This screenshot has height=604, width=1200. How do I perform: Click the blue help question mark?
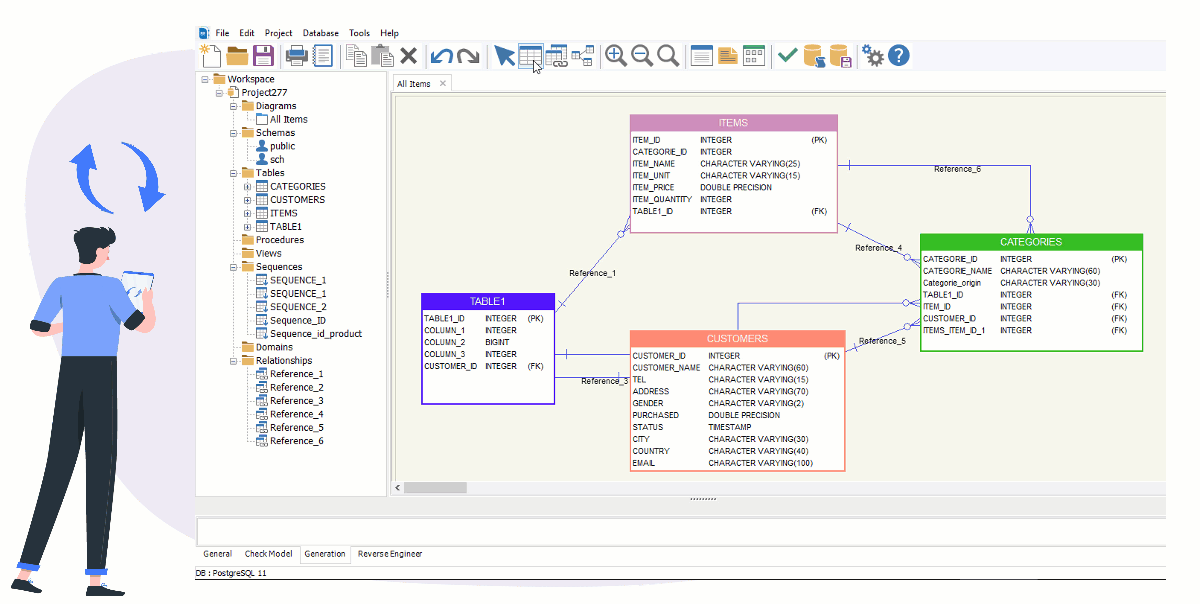click(x=899, y=56)
